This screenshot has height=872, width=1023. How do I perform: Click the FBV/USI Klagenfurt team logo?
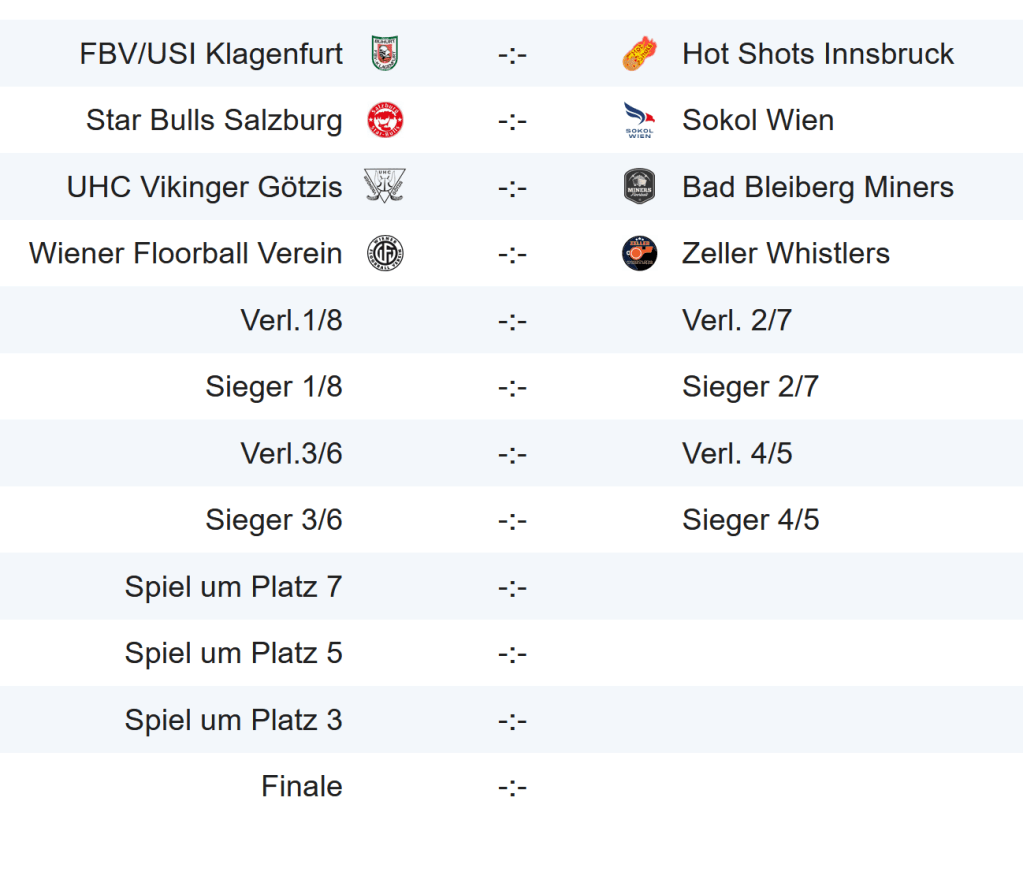pos(385,53)
